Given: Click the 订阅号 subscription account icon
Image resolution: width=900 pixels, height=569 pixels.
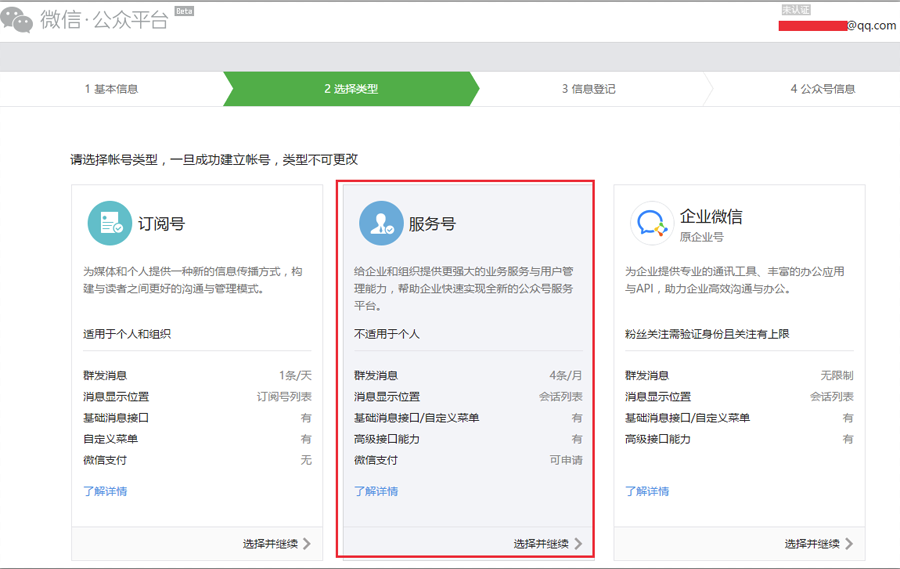Looking at the screenshot, I should point(109,223).
